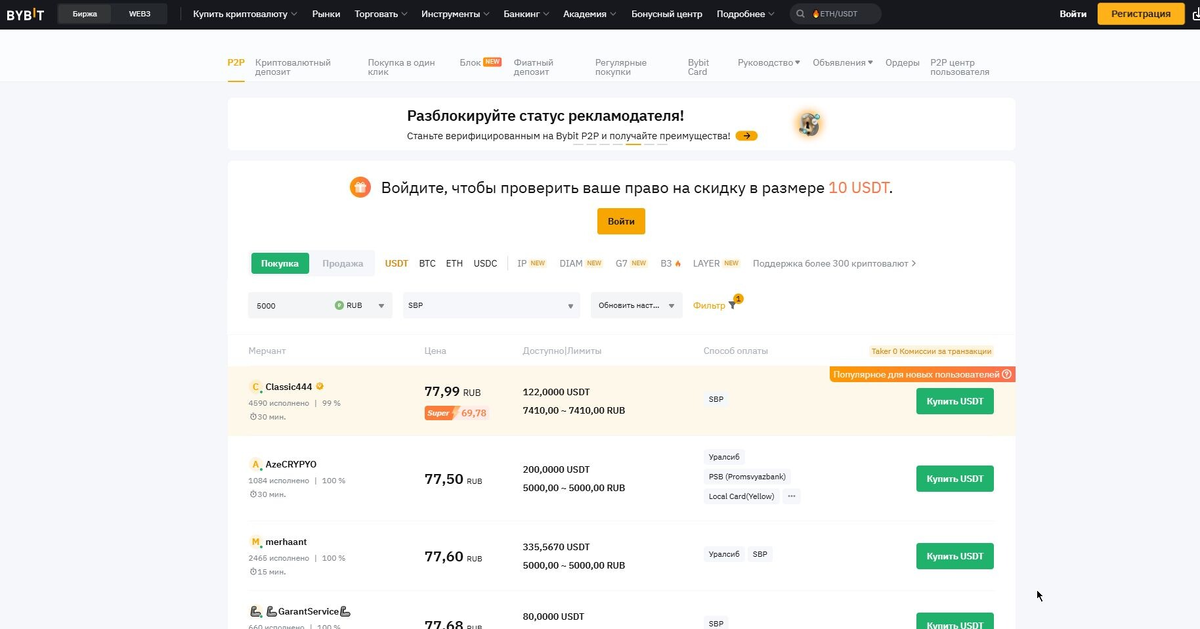
Task: Open the Bybit Card tab
Action: click(698, 67)
